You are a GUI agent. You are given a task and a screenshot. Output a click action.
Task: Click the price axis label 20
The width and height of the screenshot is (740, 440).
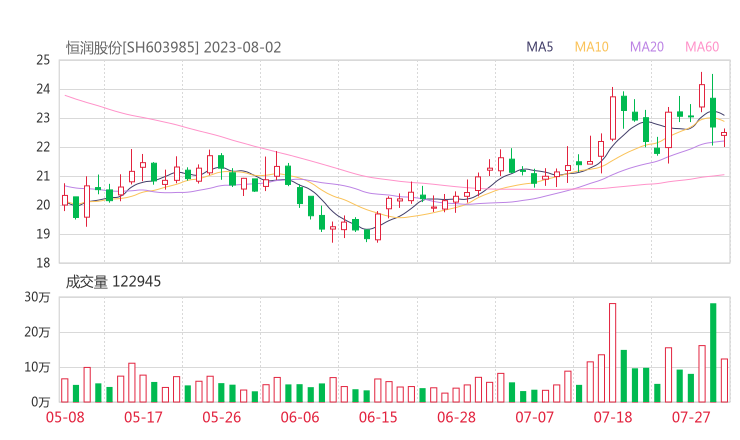[x=43, y=205]
